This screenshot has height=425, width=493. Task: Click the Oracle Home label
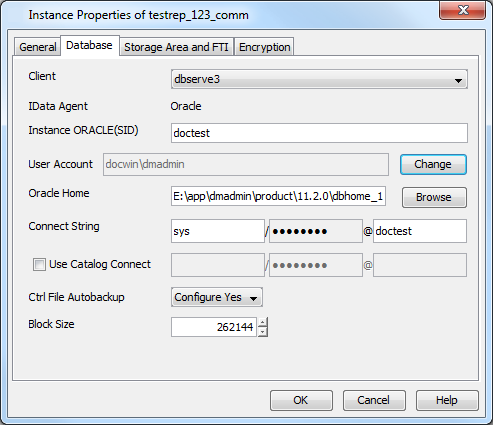point(59,193)
